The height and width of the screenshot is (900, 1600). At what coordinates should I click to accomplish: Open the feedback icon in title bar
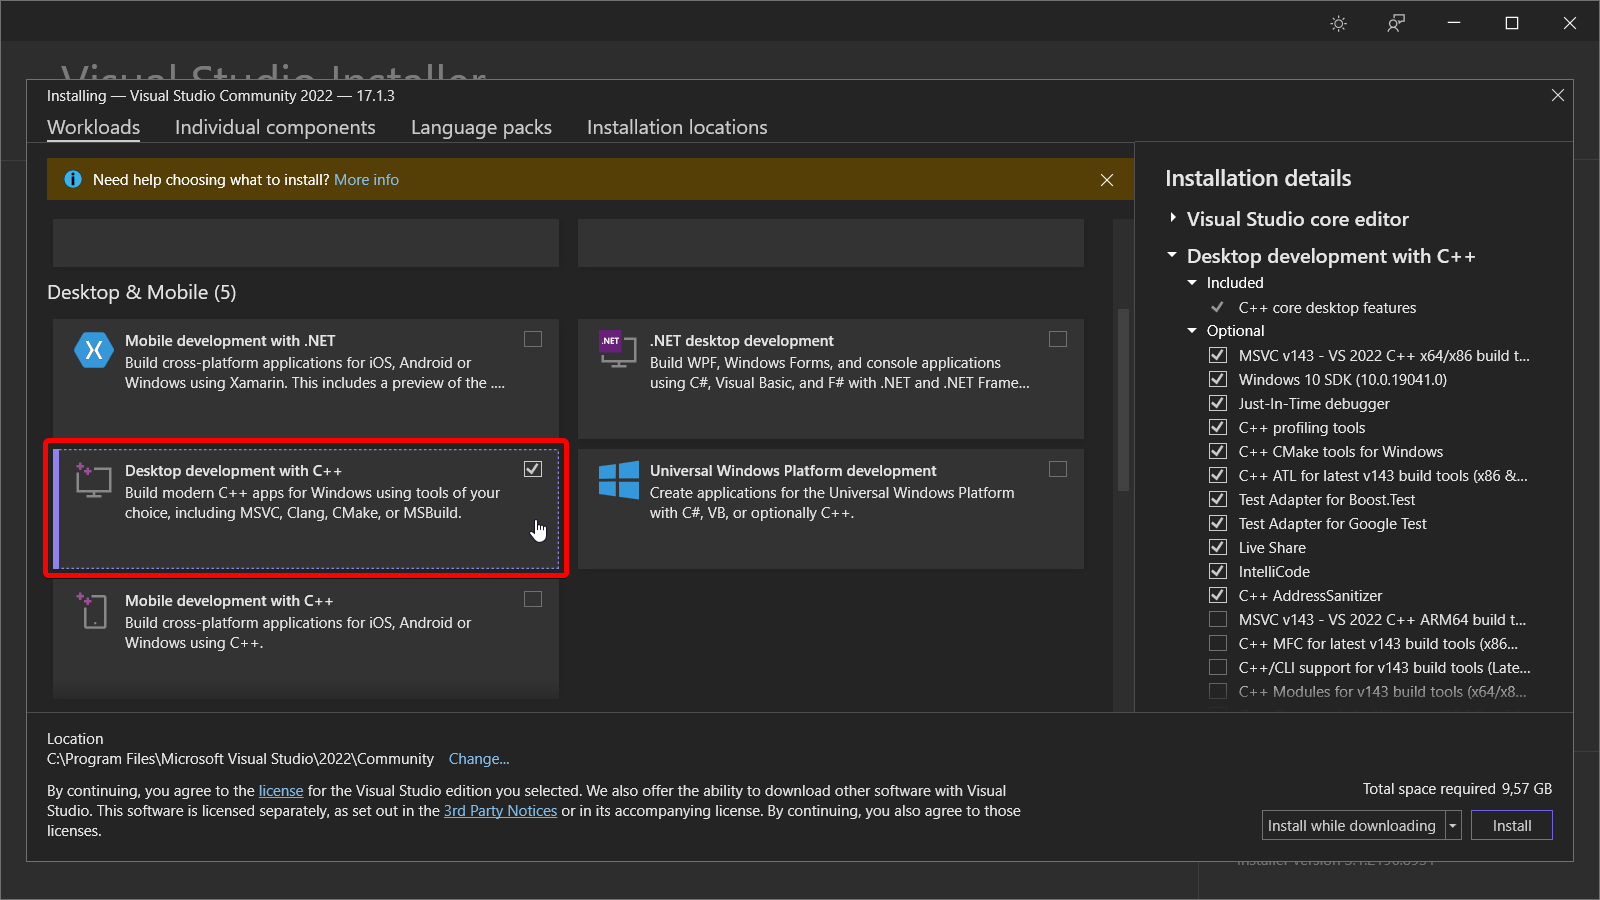1396,23
